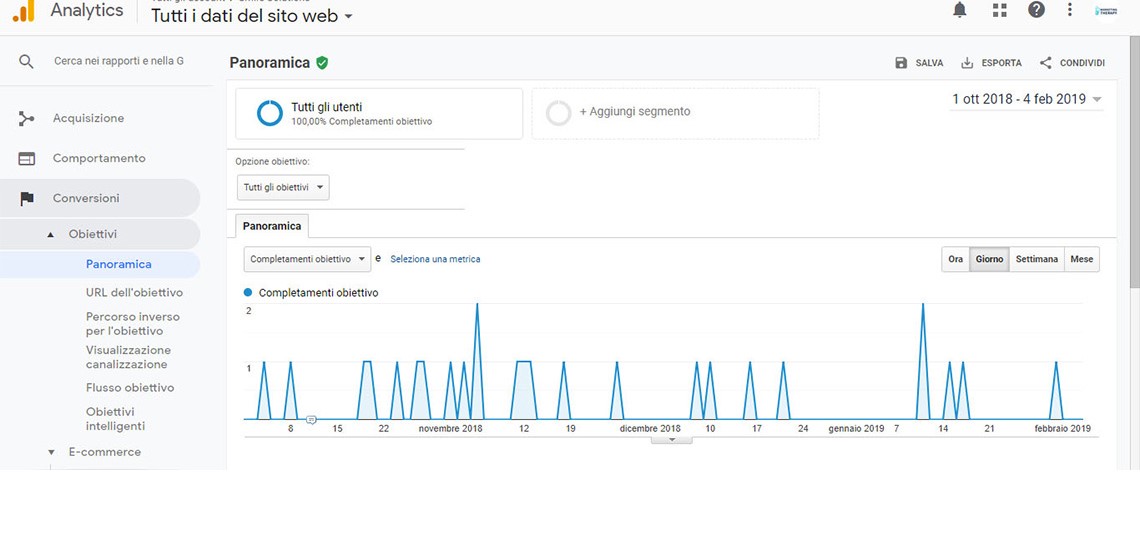The image size is (1140, 547).
Task: Select Panoramica under Obiettivi
Action: pos(119,265)
